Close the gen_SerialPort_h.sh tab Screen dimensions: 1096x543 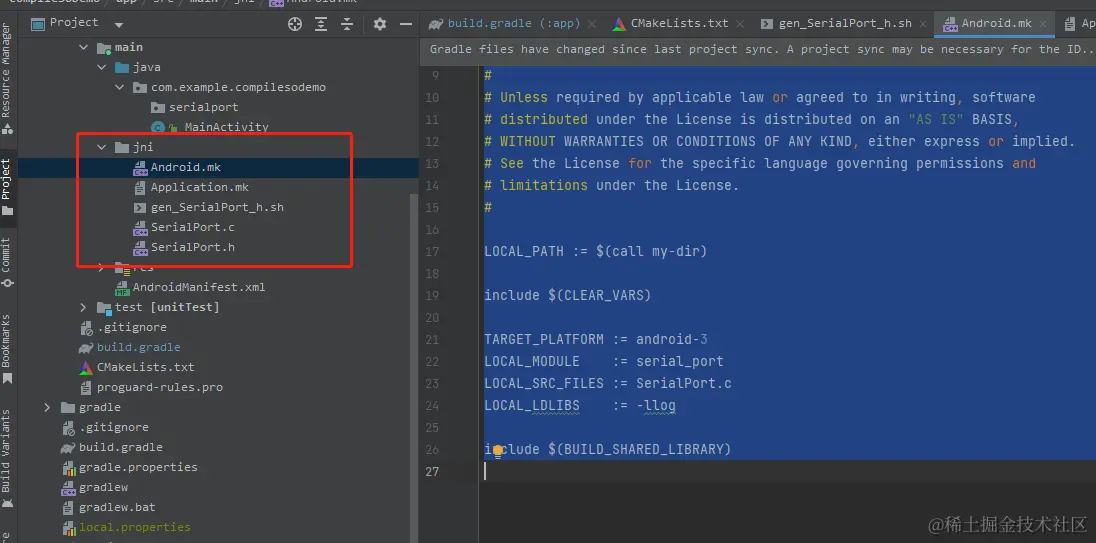pyautogui.click(x=924, y=24)
